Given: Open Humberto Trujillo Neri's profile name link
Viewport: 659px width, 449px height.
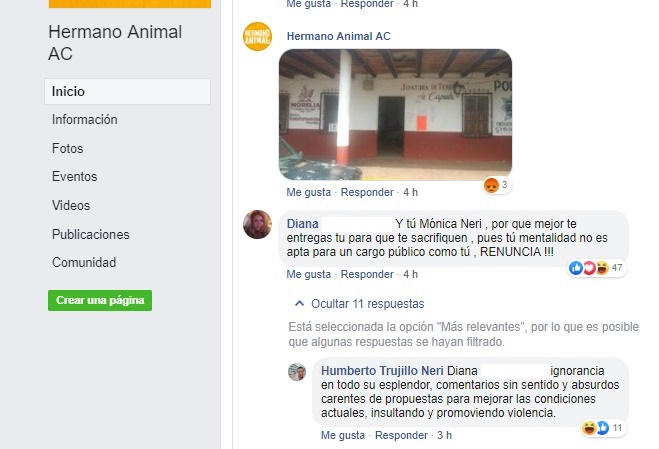Looking at the screenshot, I should click(x=382, y=371).
